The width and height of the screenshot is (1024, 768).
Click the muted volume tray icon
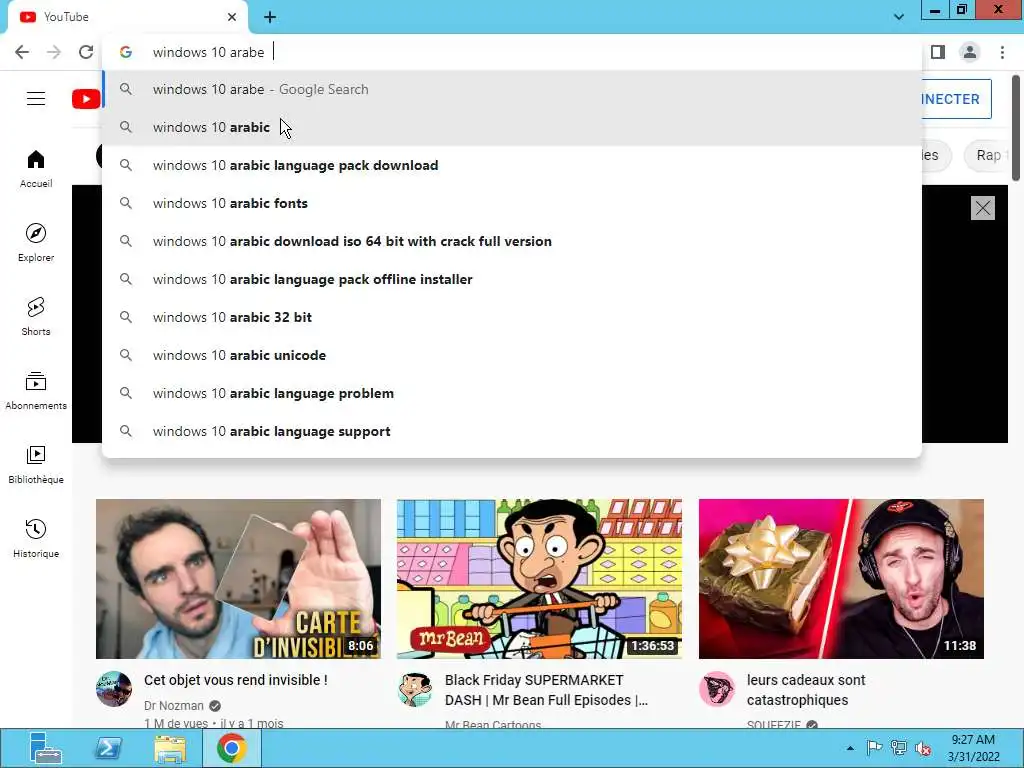tap(923, 748)
